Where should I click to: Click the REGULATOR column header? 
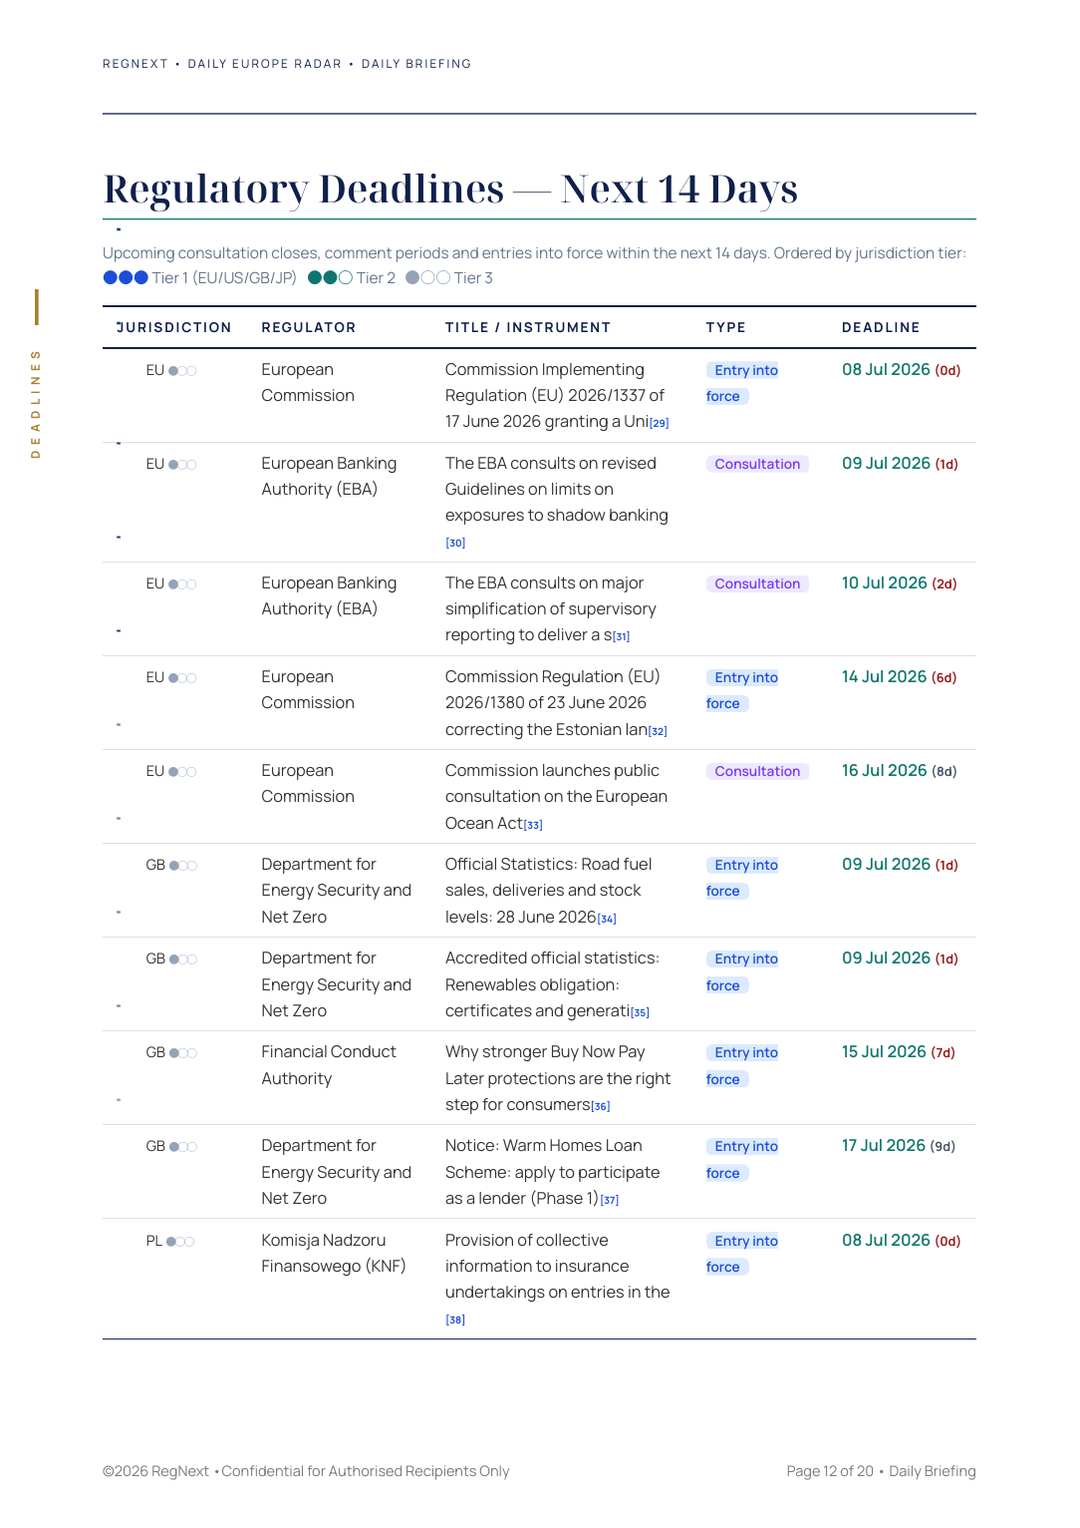[x=308, y=327]
